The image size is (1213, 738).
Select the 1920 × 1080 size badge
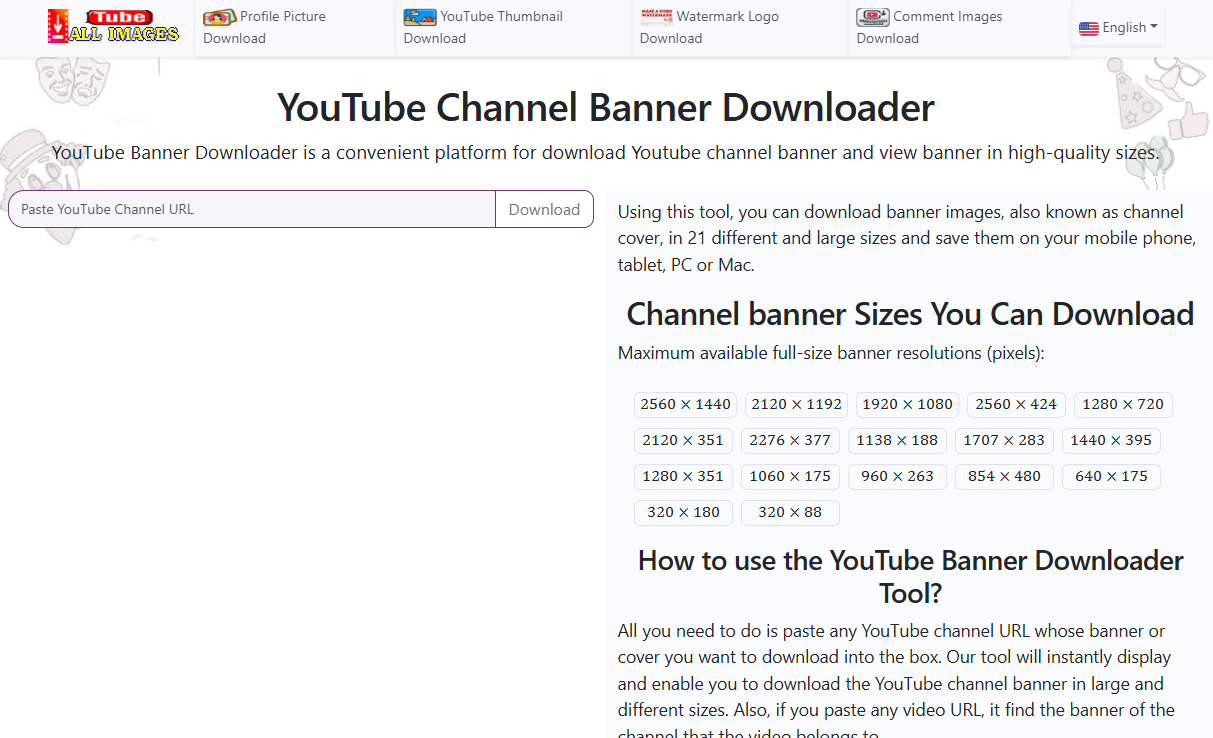pyautogui.click(x=907, y=405)
